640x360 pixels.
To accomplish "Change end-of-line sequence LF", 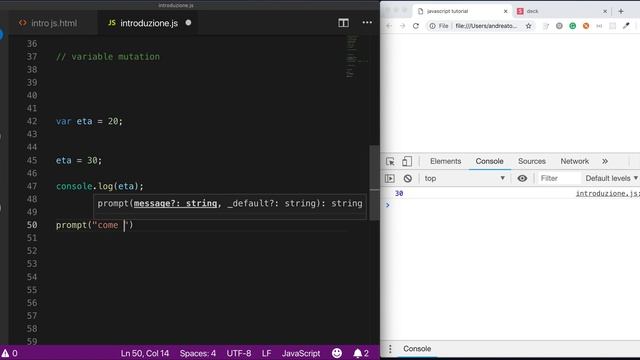I will tap(266, 353).
